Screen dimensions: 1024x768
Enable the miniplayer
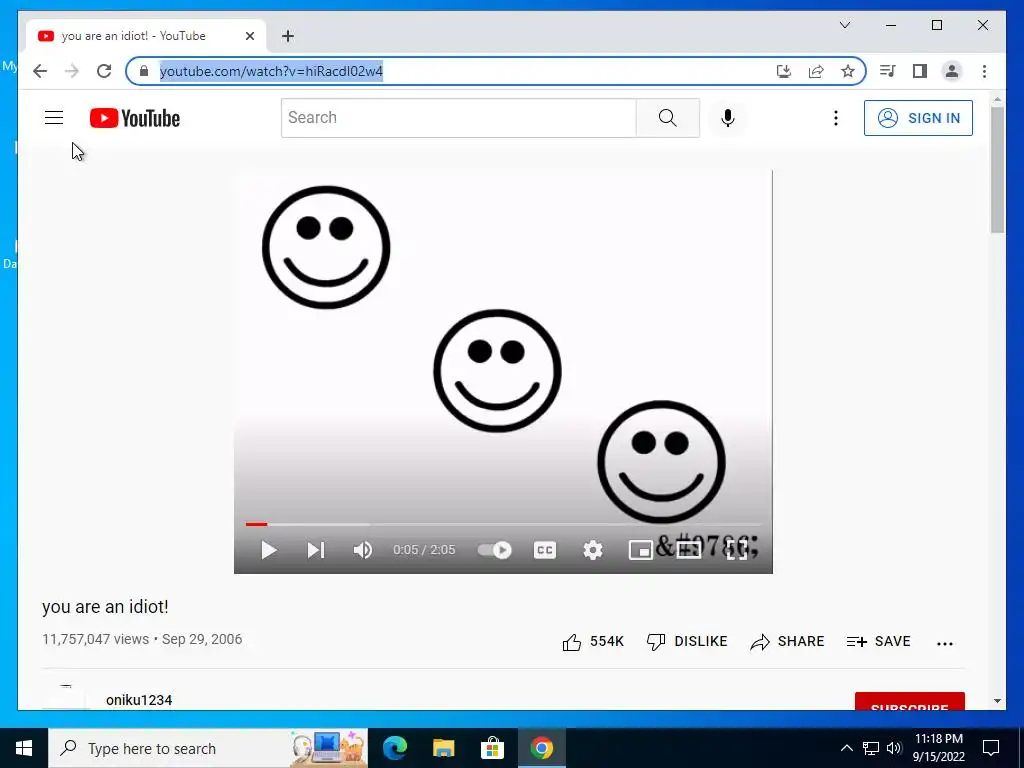641,550
